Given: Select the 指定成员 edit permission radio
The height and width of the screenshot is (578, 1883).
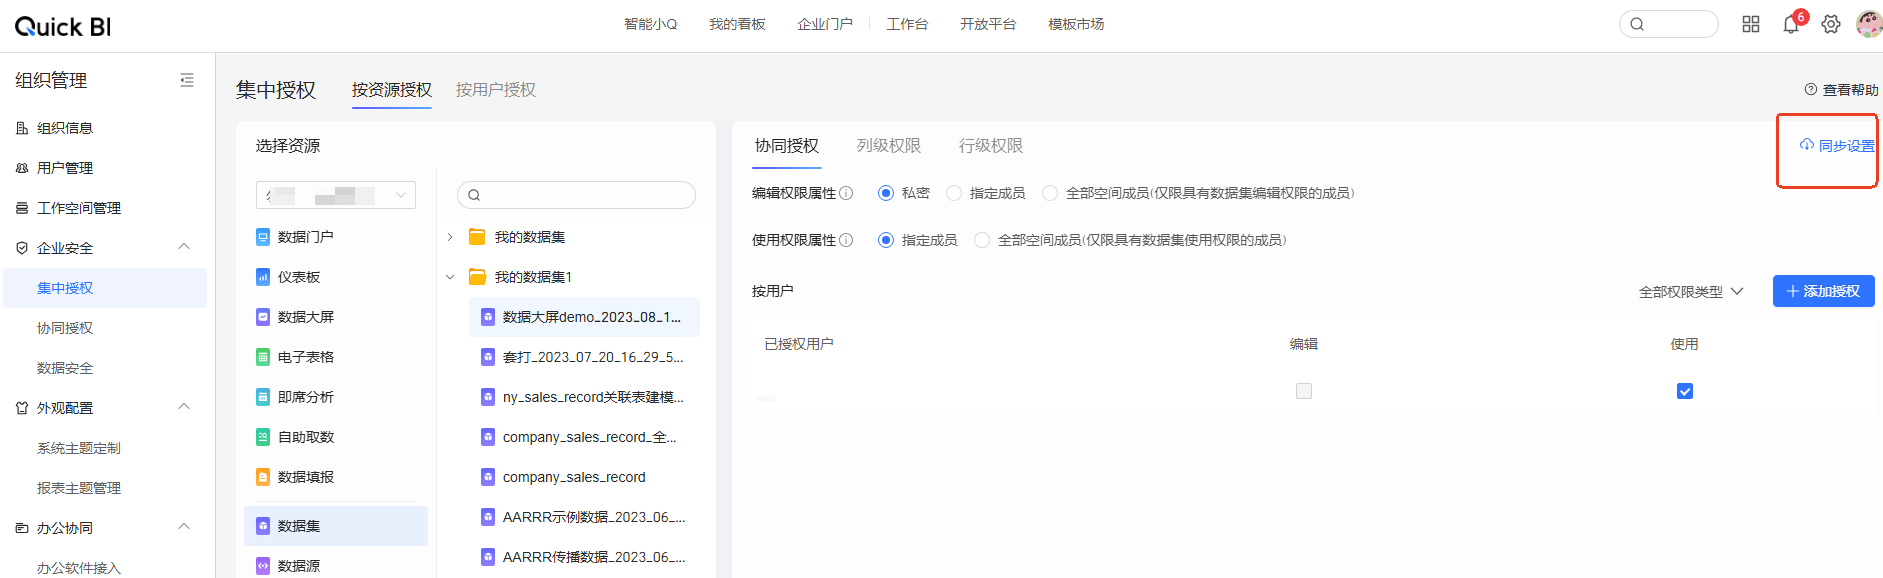Looking at the screenshot, I should [954, 193].
